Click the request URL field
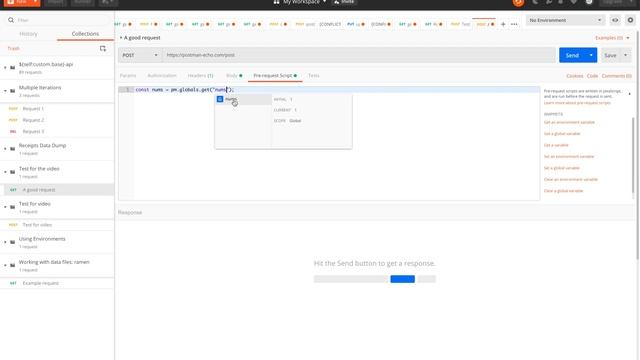The height and width of the screenshot is (360, 640). (x=358, y=55)
